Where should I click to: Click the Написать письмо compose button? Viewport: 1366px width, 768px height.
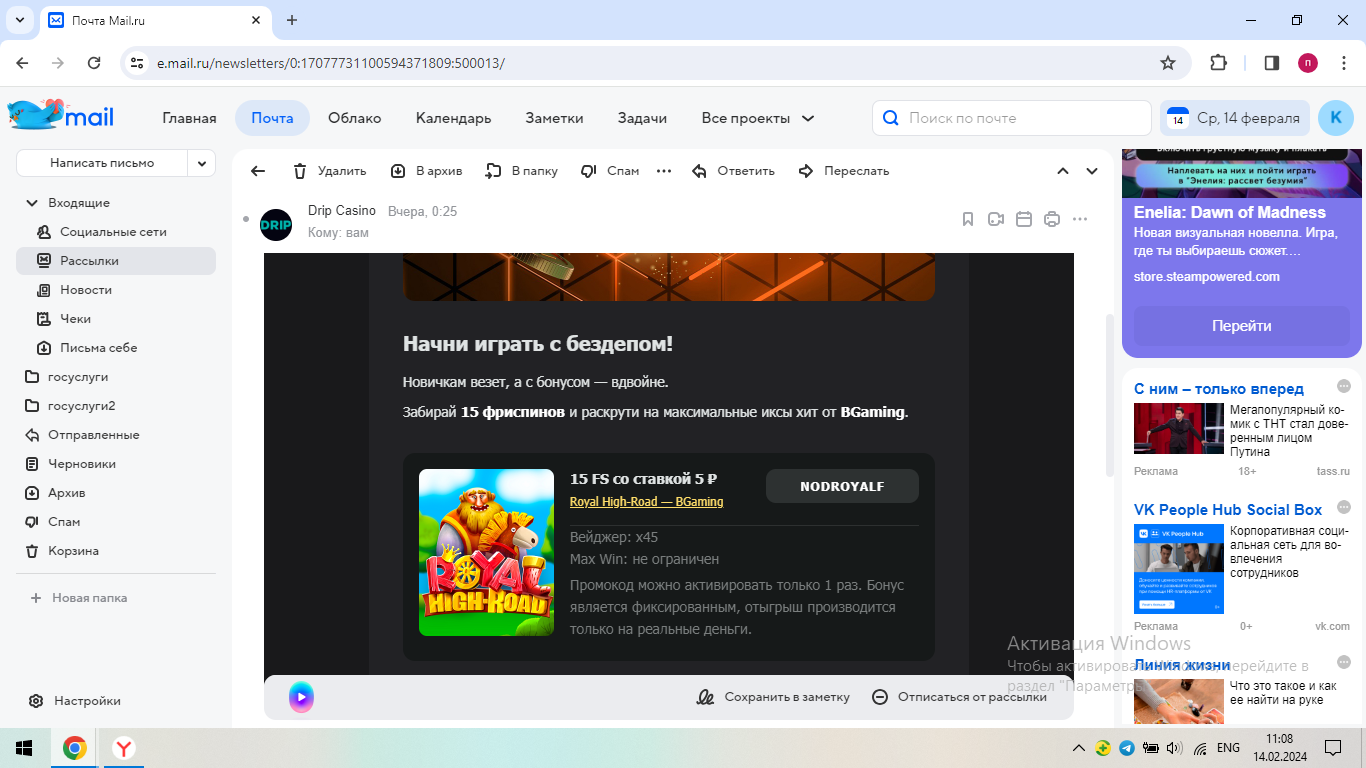click(102, 163)
